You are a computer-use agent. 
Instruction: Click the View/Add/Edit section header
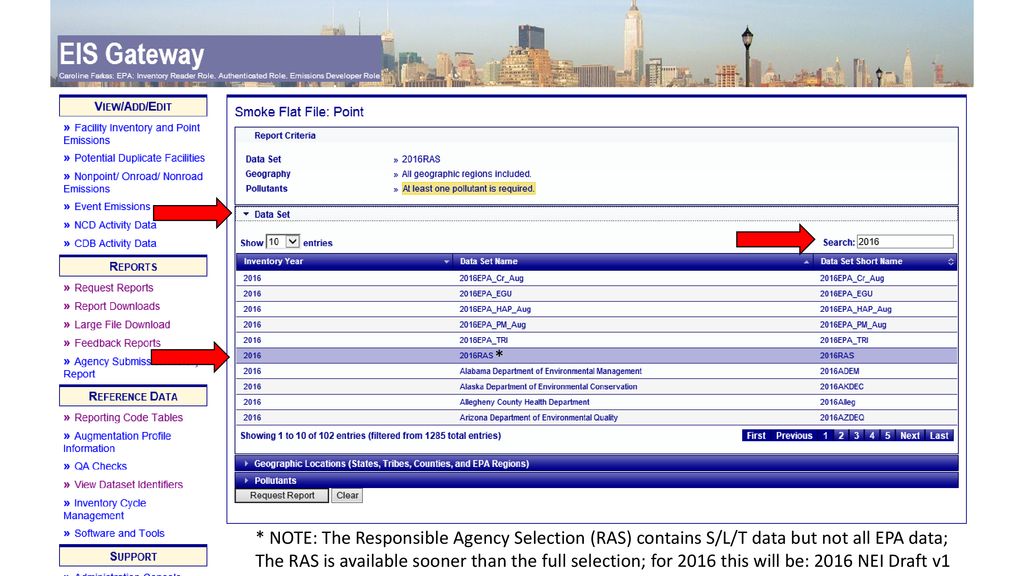(x=133, y=106)
